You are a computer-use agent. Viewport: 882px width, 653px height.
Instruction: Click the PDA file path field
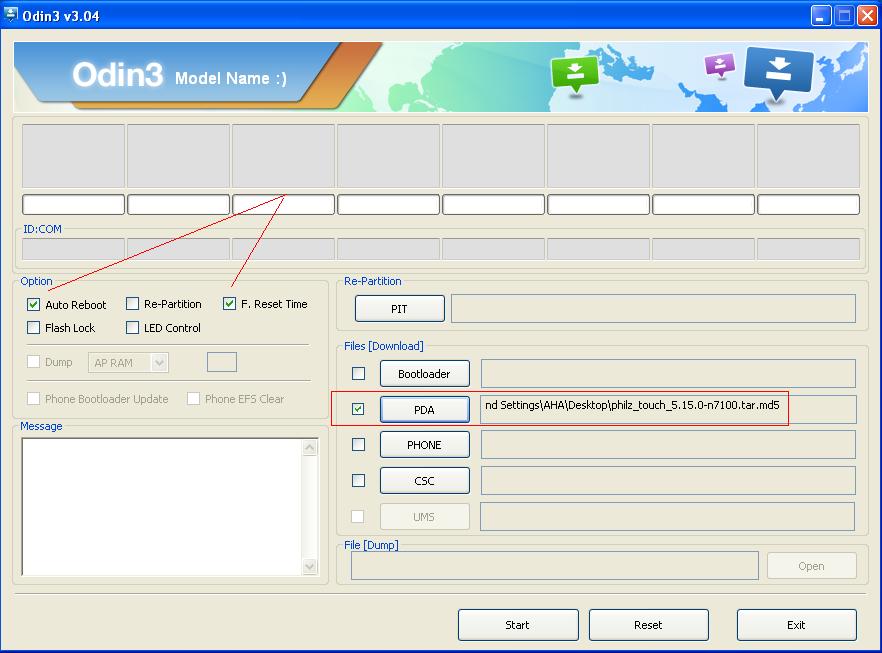[x=668, y=409]
